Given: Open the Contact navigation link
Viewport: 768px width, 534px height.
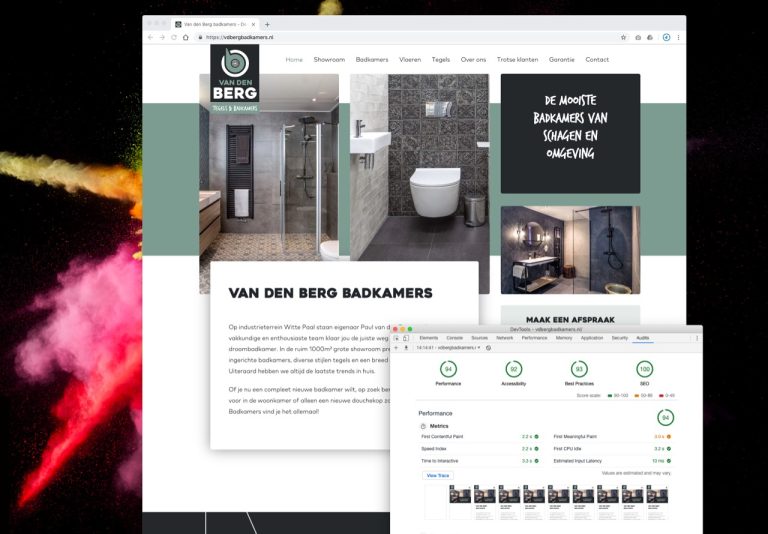Looking at the screenshot, I should [597, 60].
